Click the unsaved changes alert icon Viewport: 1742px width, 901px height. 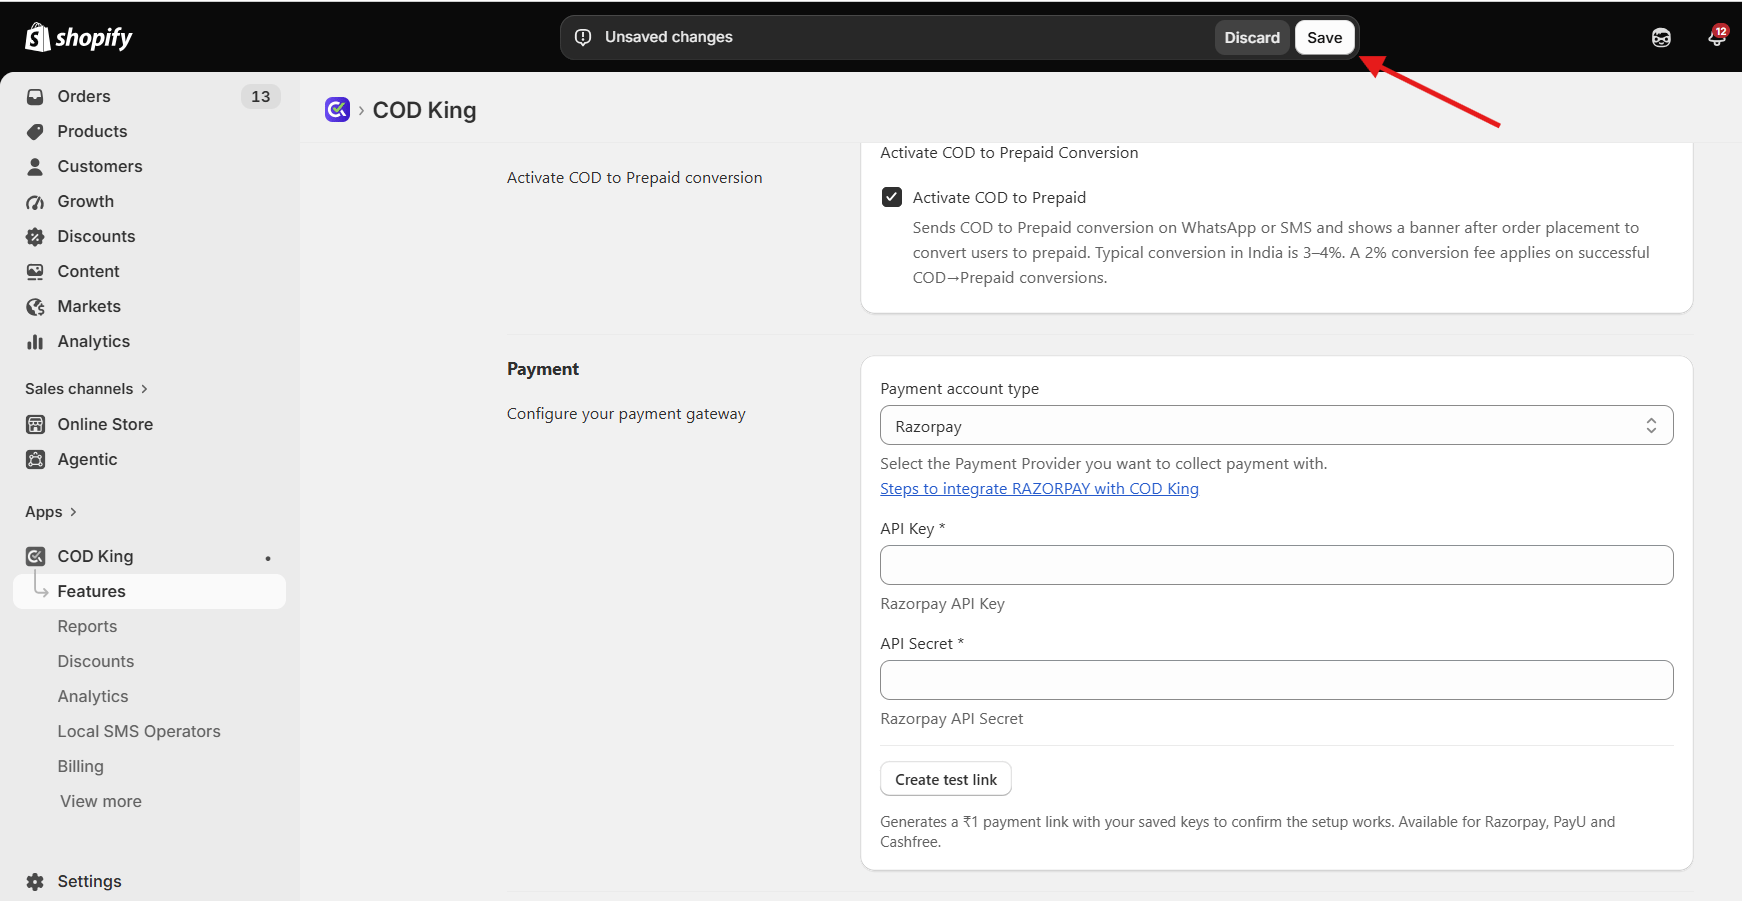click(583, 37)
